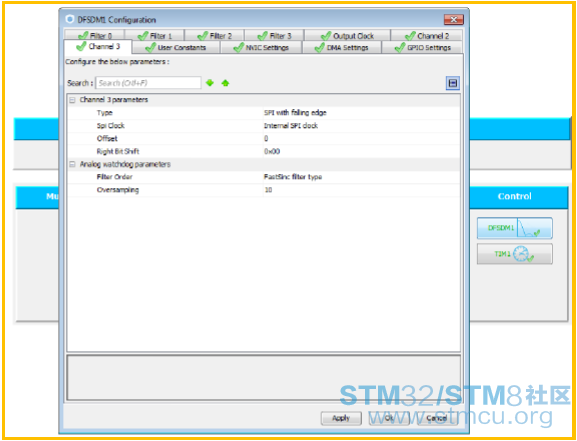Select the Spi Clock parameter row
This screenshot has height=441, width=577.
click(264, 126)
